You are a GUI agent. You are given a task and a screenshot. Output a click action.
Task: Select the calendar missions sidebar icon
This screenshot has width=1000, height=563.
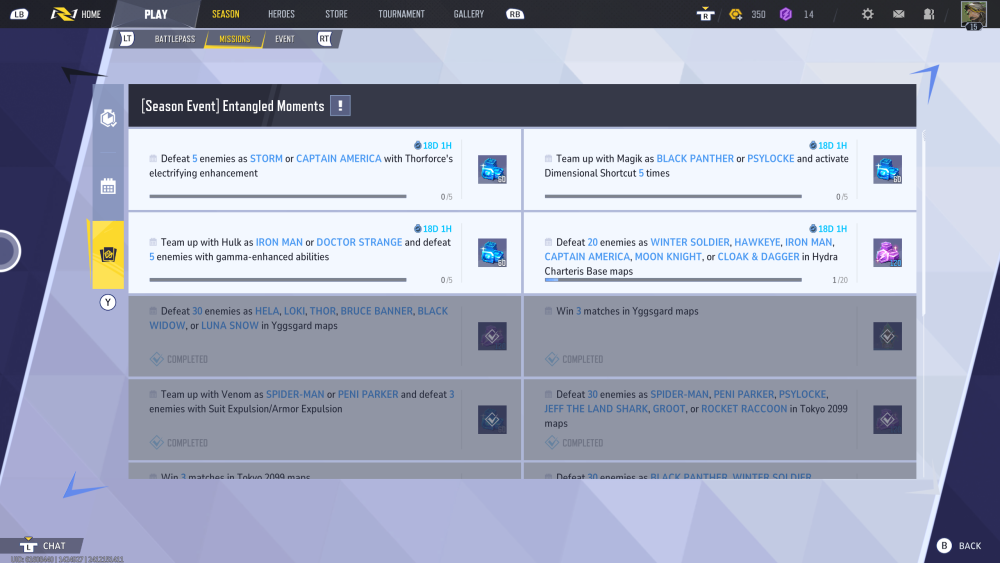(x=108, y=186)
